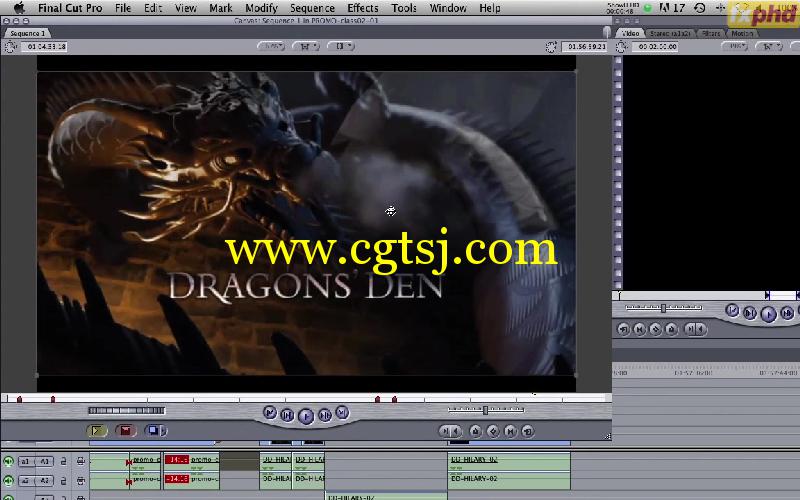Click Show Match Frame button in Canvas
This screenshot has height=500, width=800.
528,432
